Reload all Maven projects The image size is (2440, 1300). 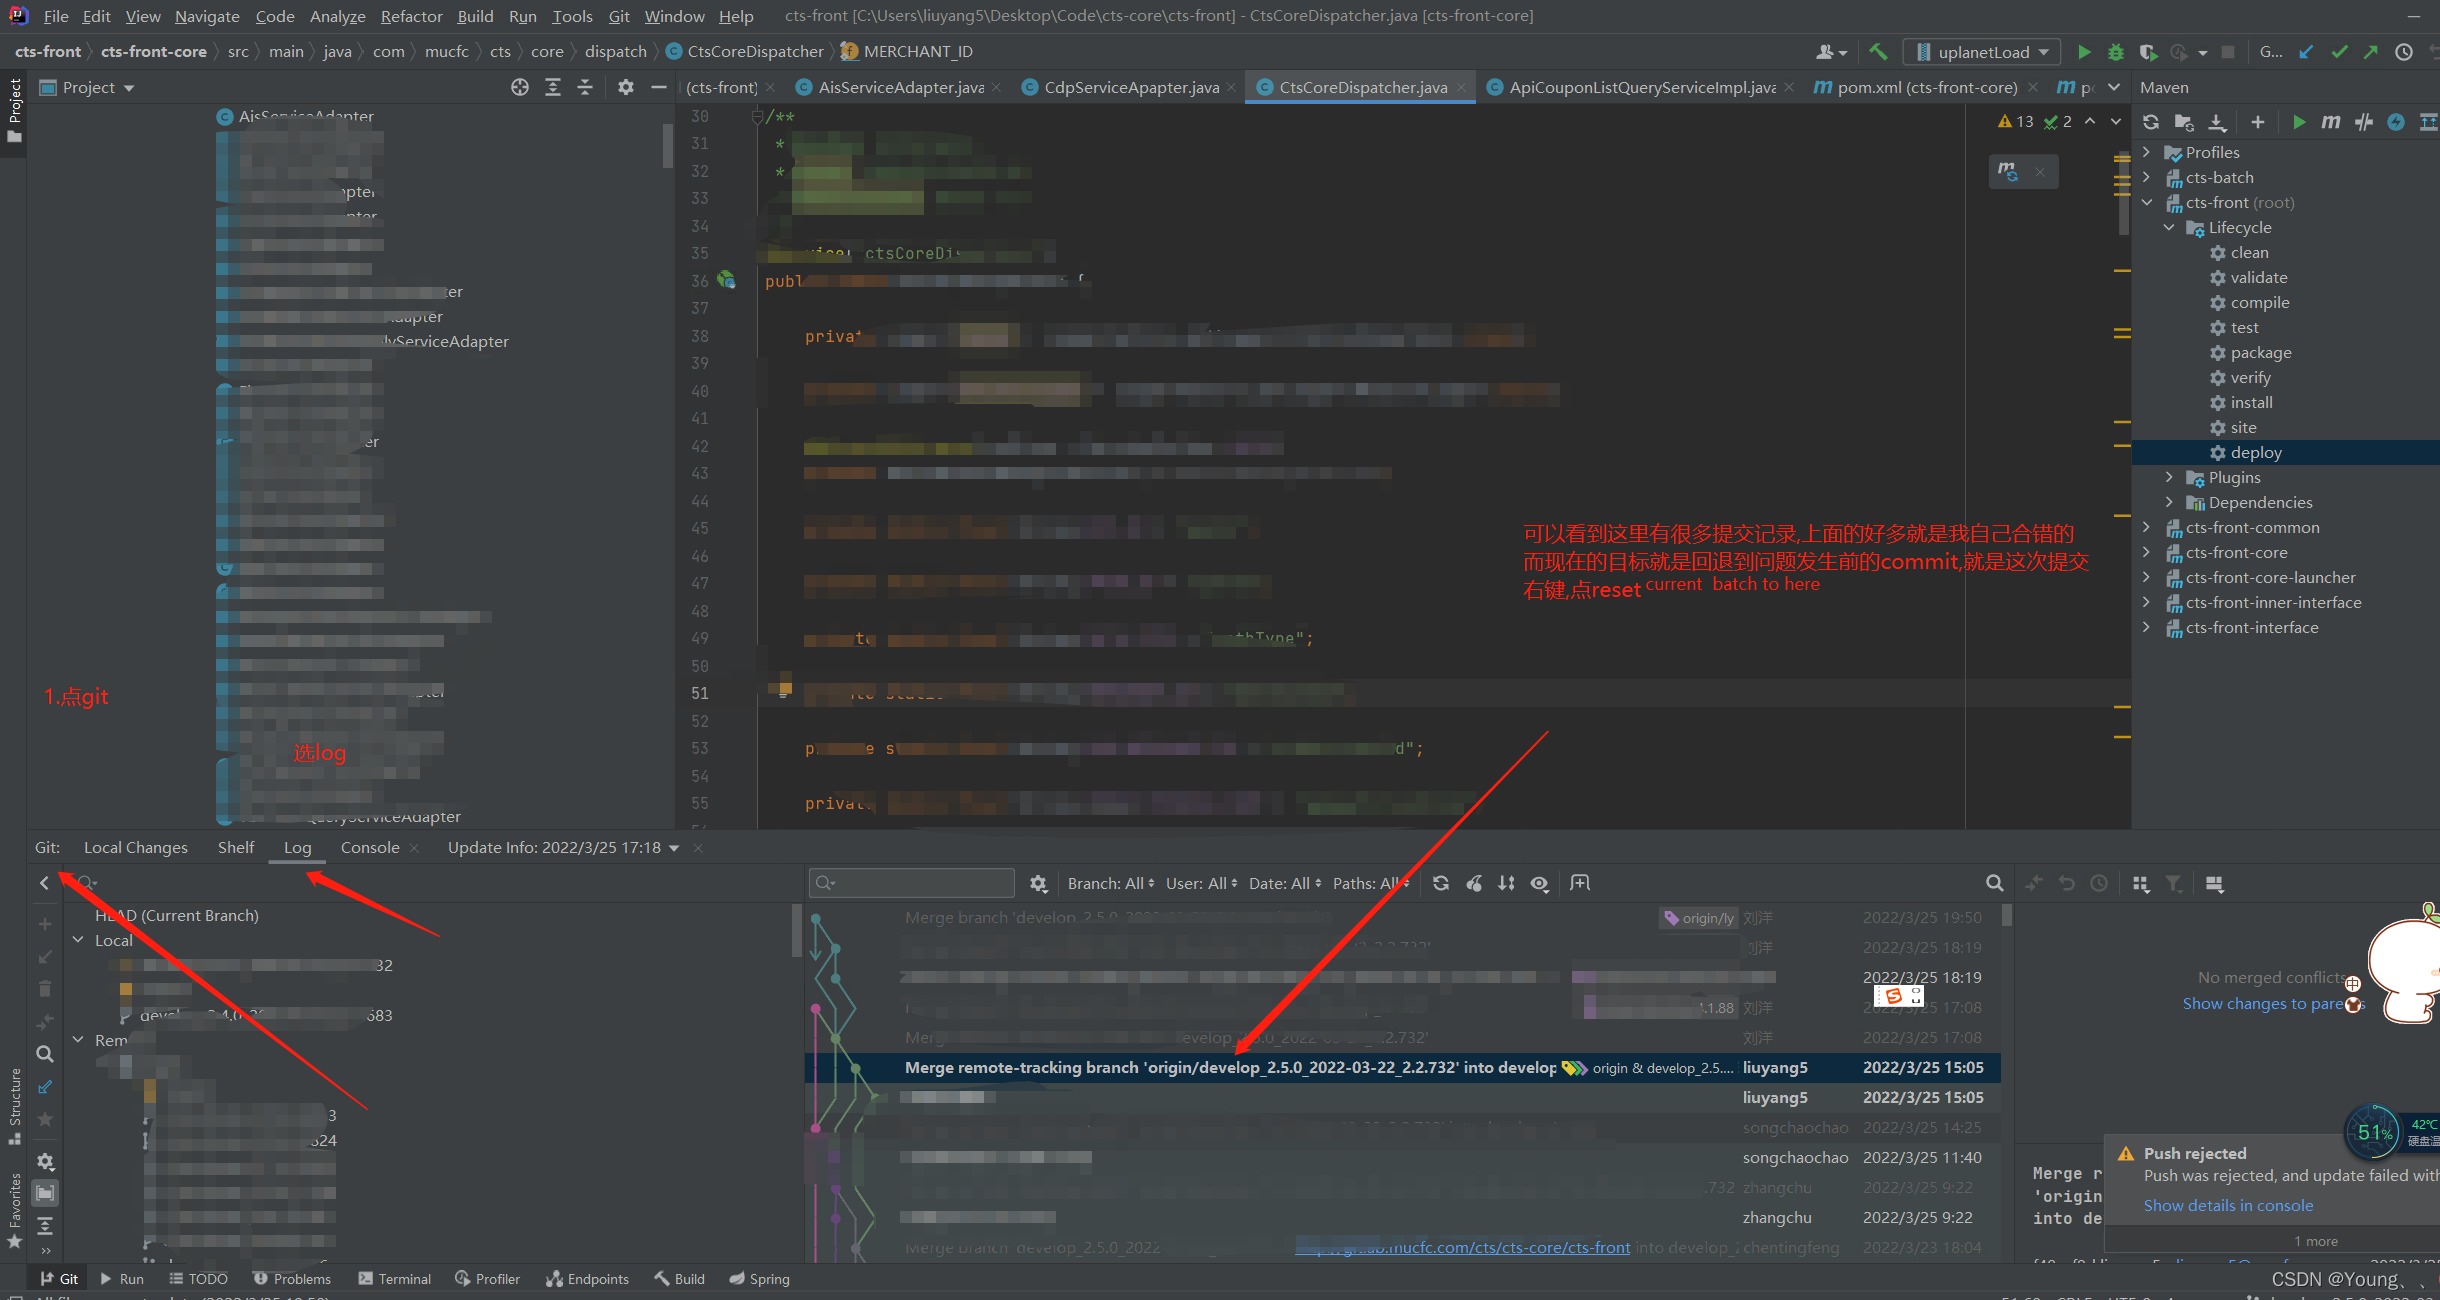tap(2151, 122)
